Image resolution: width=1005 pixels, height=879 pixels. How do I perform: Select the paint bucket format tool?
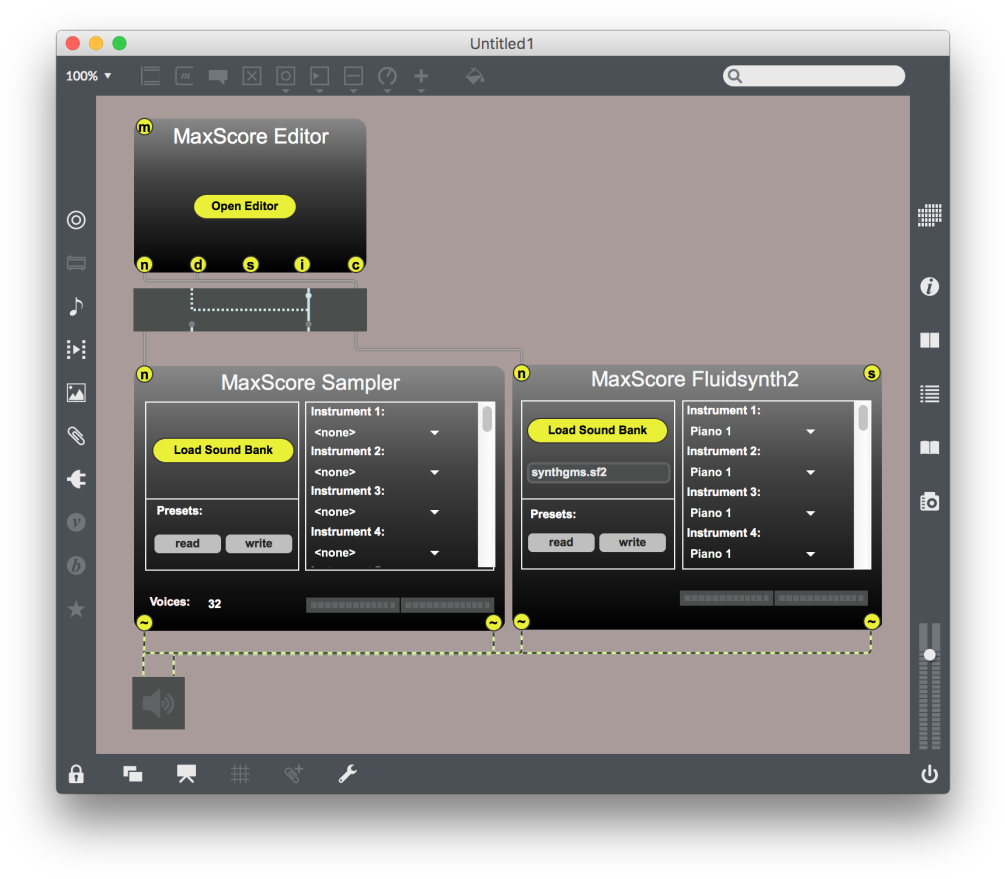point(475,76)
